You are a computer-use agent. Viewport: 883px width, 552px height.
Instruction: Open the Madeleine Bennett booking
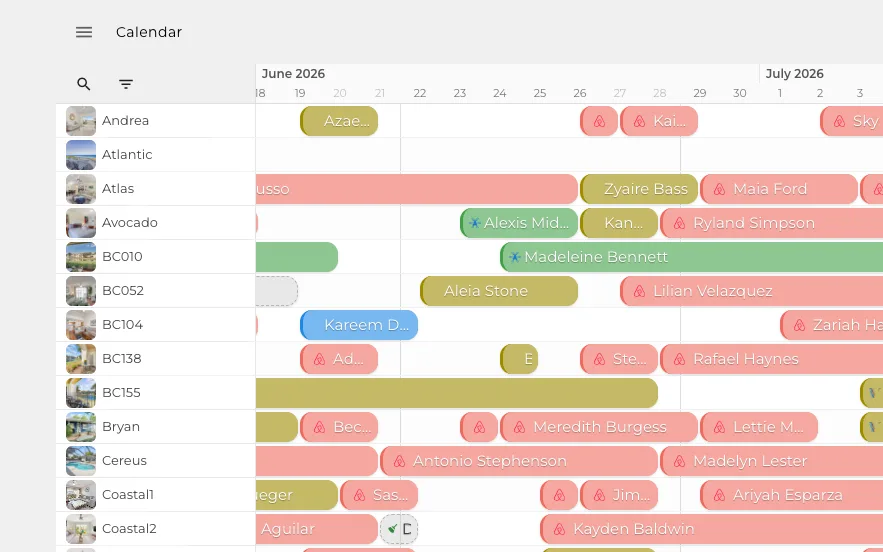tap(692, 257)
